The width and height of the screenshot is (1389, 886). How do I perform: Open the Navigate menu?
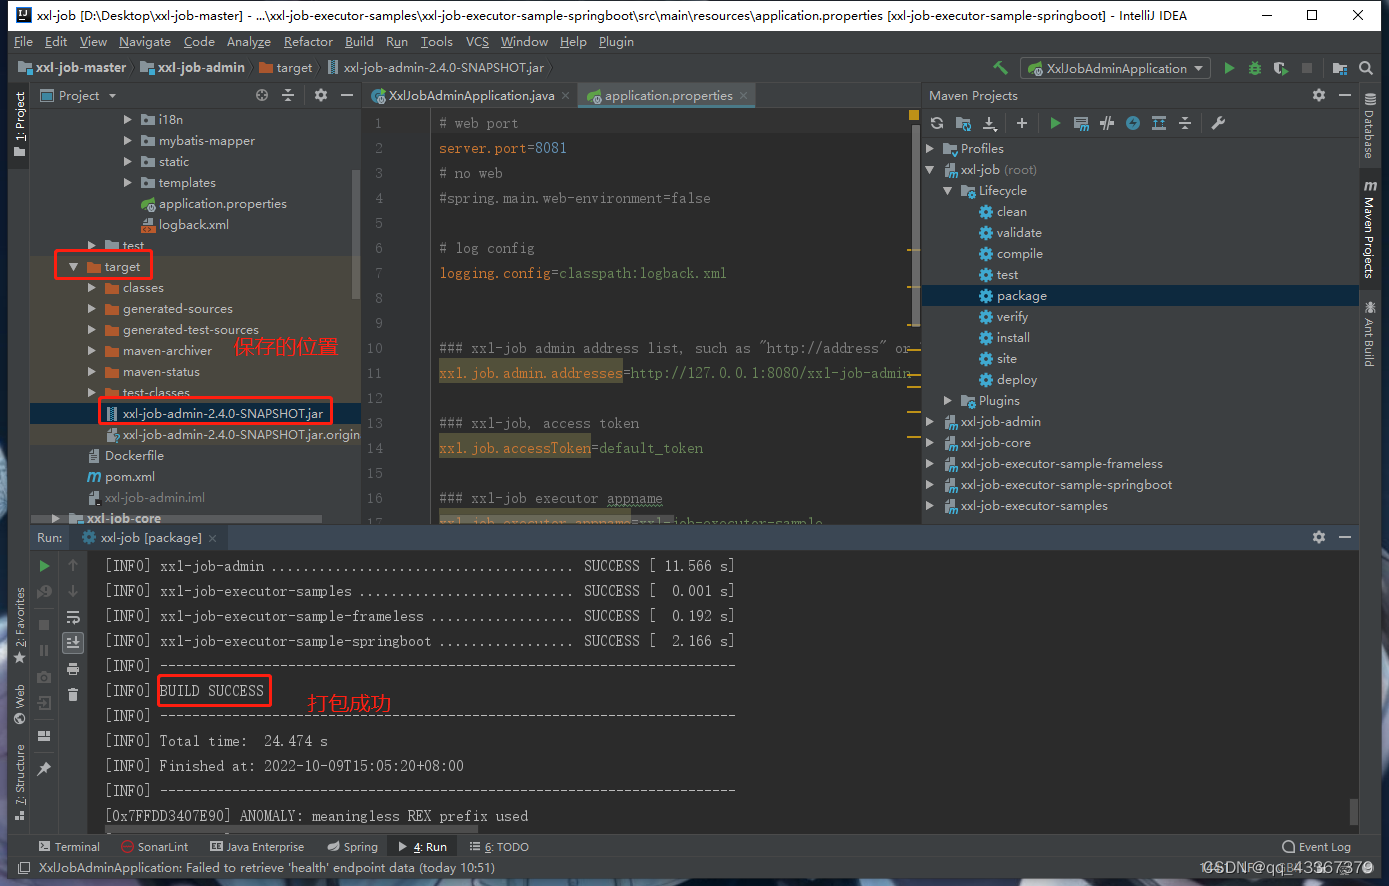[145, 42]
